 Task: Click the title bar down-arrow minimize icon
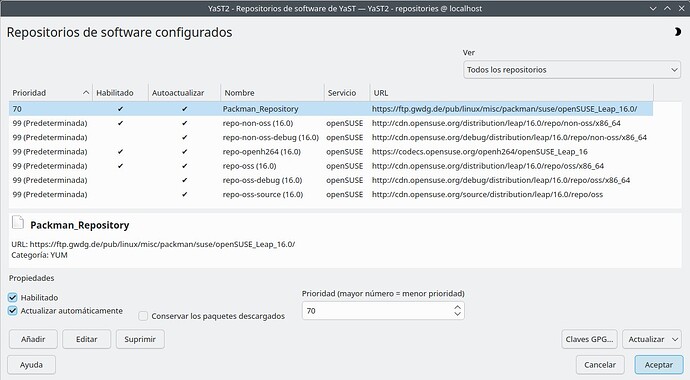(x=653, y=8)
